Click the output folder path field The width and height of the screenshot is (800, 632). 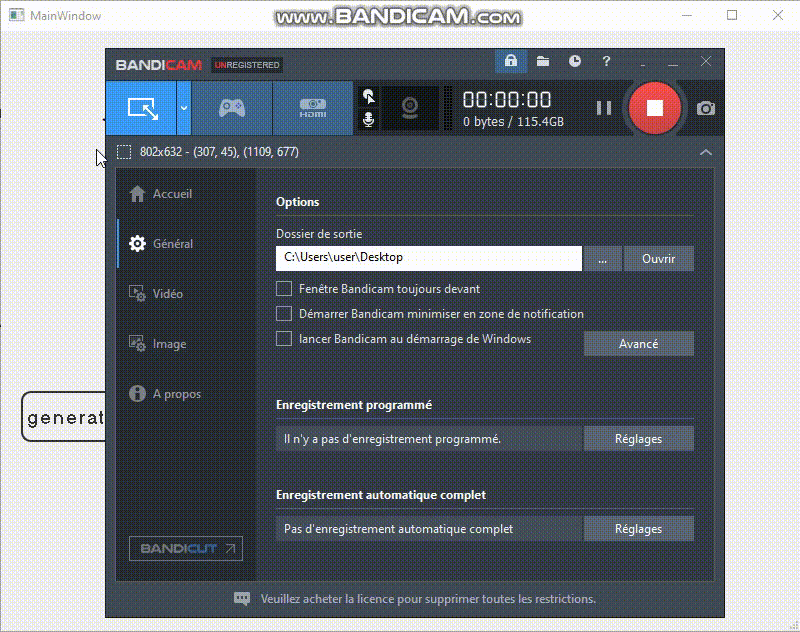click(x=429, y=258)
